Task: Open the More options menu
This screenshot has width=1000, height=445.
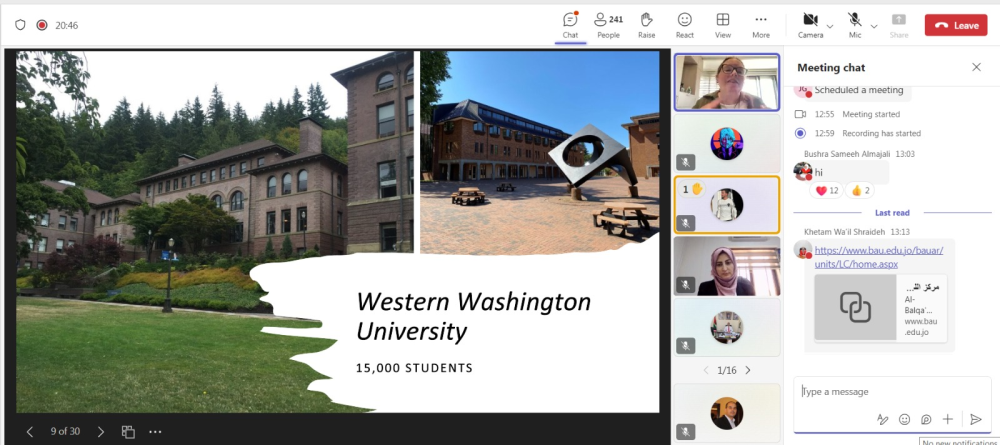Action: (761, 24)
